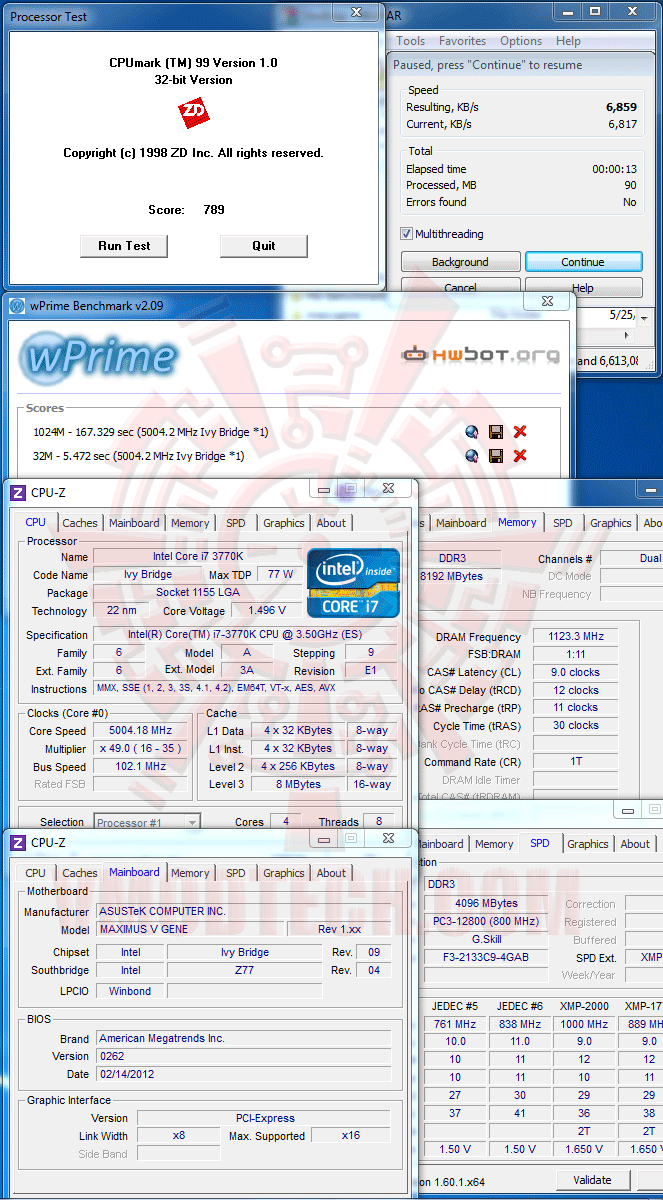This screenshot has width=663, height=1200.
Task: Click the Cancel button in WinRAR benchmark
Action: point(460,287)
